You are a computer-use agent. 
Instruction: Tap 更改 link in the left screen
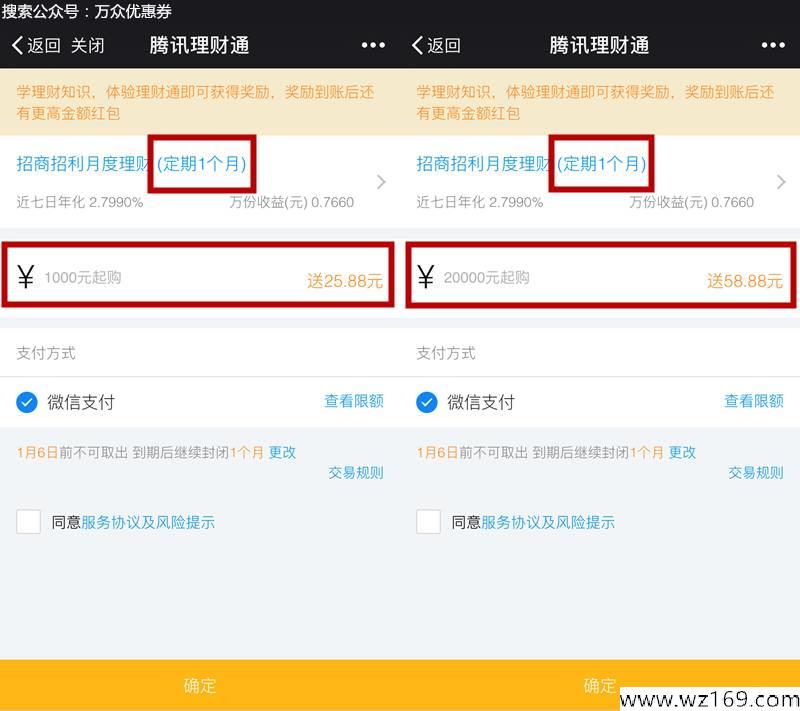(x=282, y=452)
